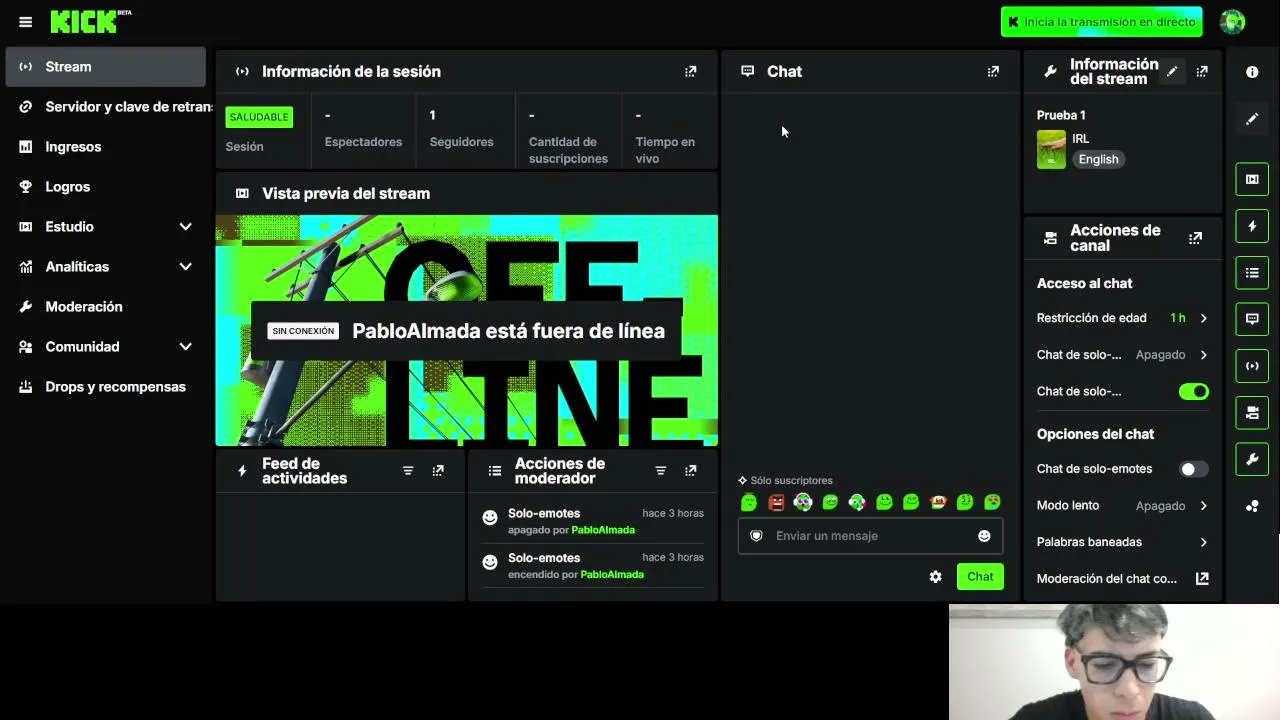1280x720 pixels.
Task: Navigate to Moderación in the sidebar
Action: (x=106, y=307)
